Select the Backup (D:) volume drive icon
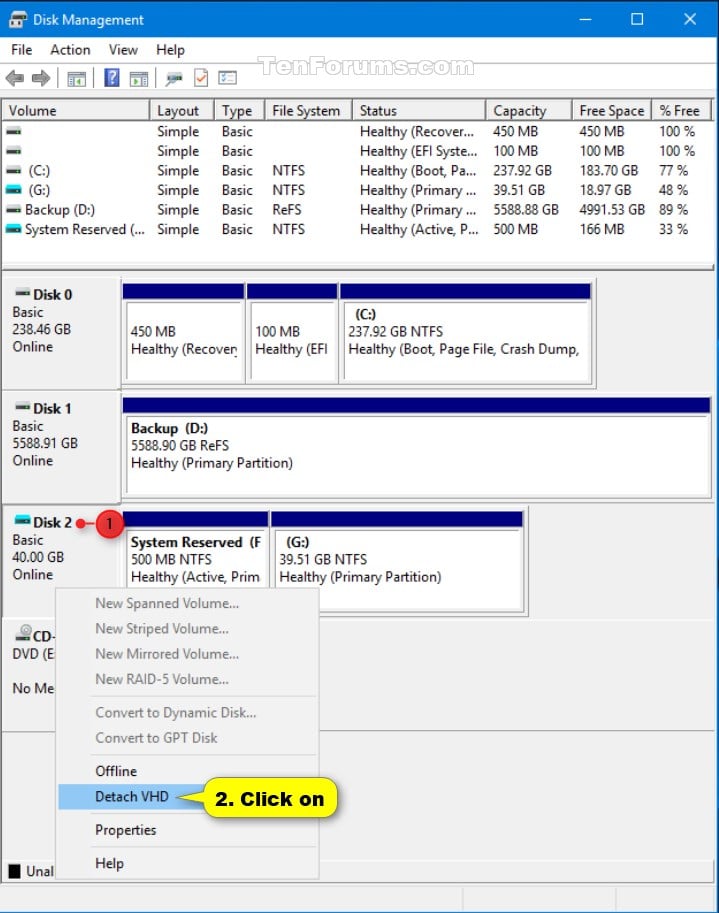 click(13, 210)
